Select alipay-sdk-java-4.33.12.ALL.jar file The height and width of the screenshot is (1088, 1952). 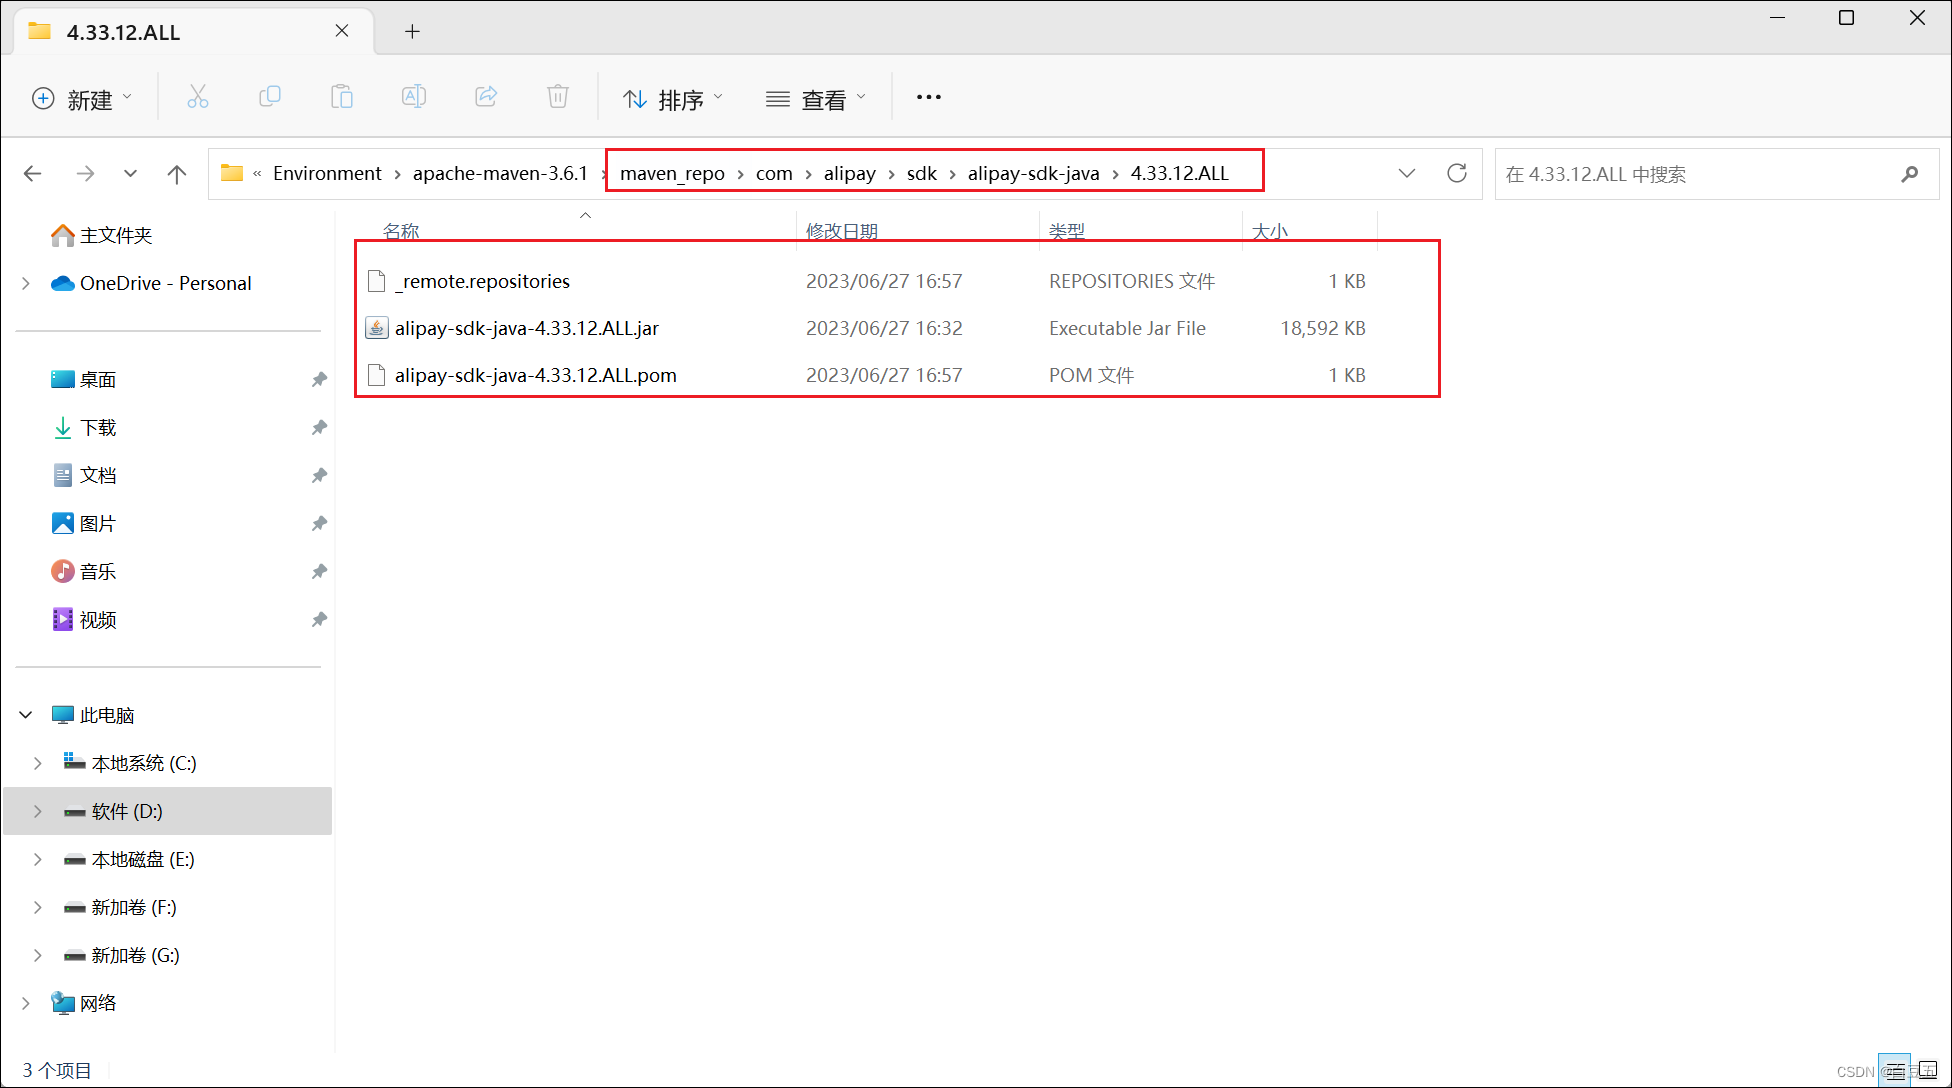click(x=526, y=328)
